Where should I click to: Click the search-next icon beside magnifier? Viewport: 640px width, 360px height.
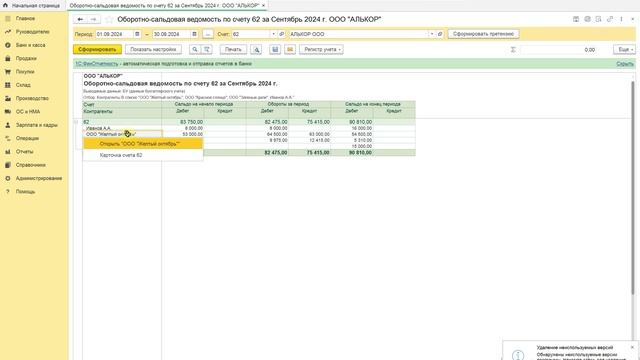coord(207,49)
